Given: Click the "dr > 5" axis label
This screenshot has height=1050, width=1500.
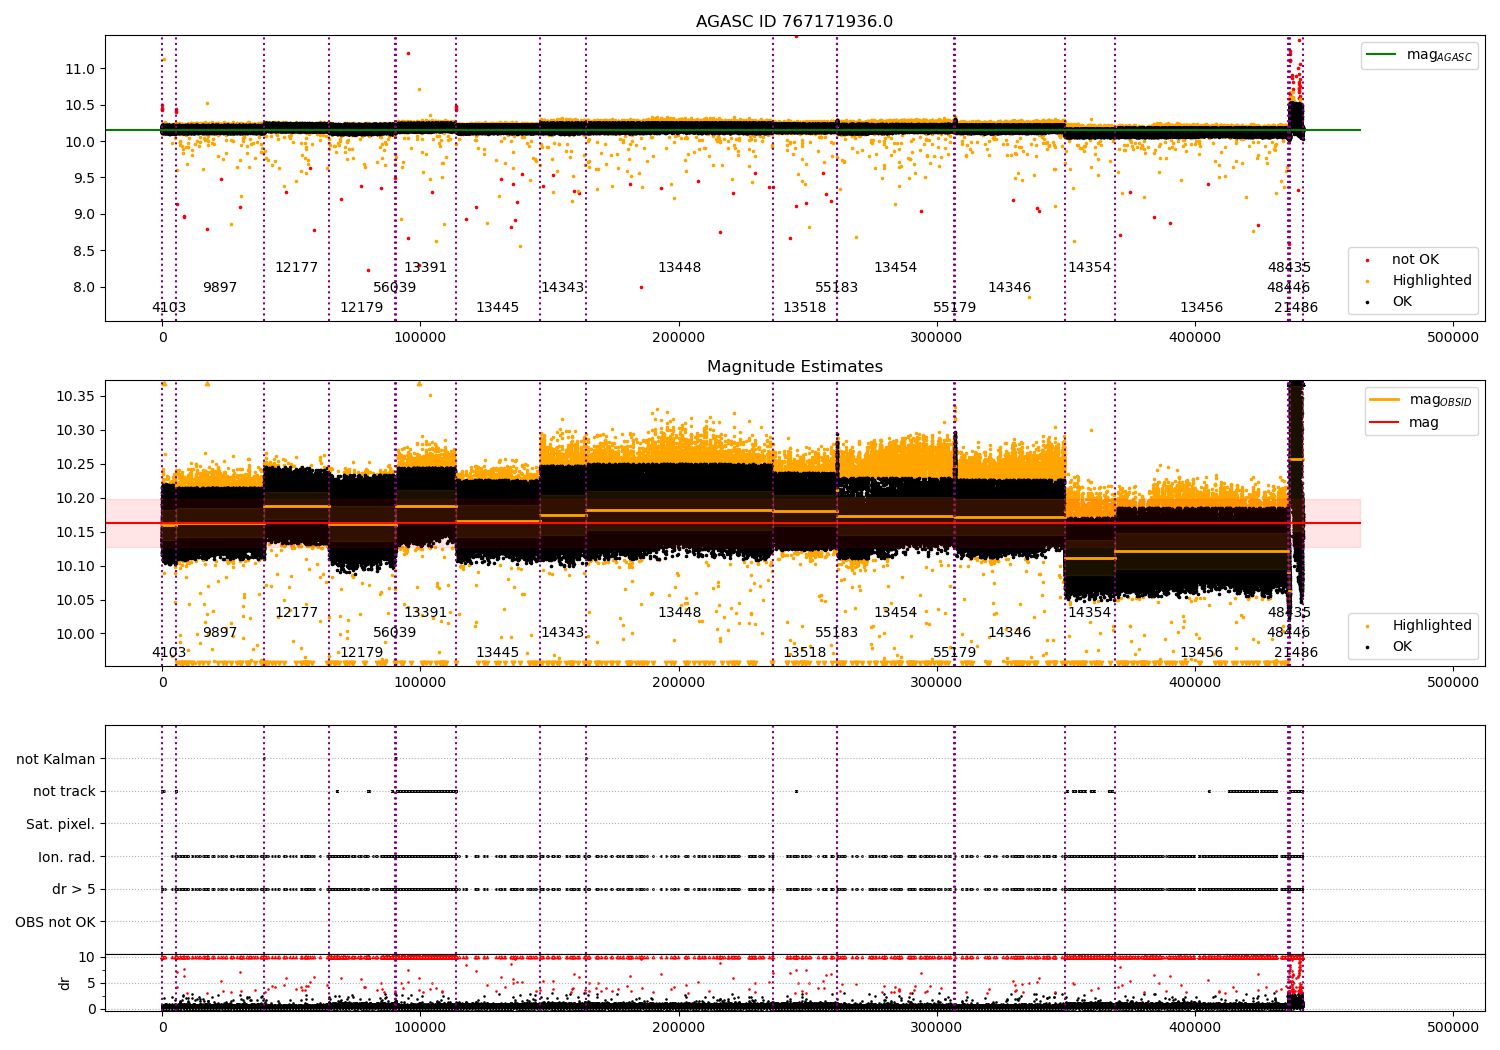Looking at the screenshot, I should 74,890.
